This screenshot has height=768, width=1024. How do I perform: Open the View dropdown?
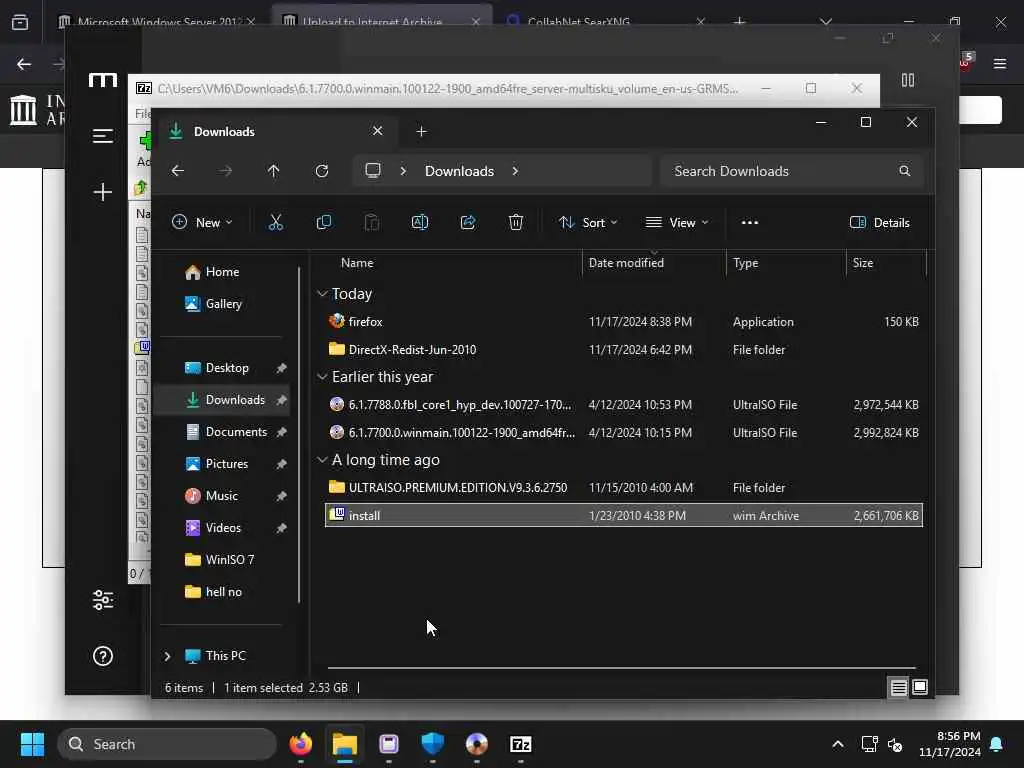pos(677,223)
